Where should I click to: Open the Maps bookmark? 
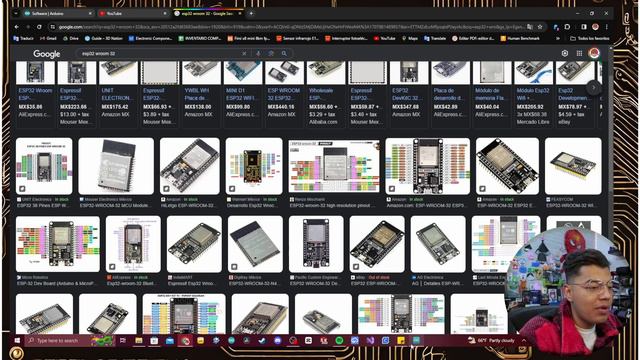(410, 38)
